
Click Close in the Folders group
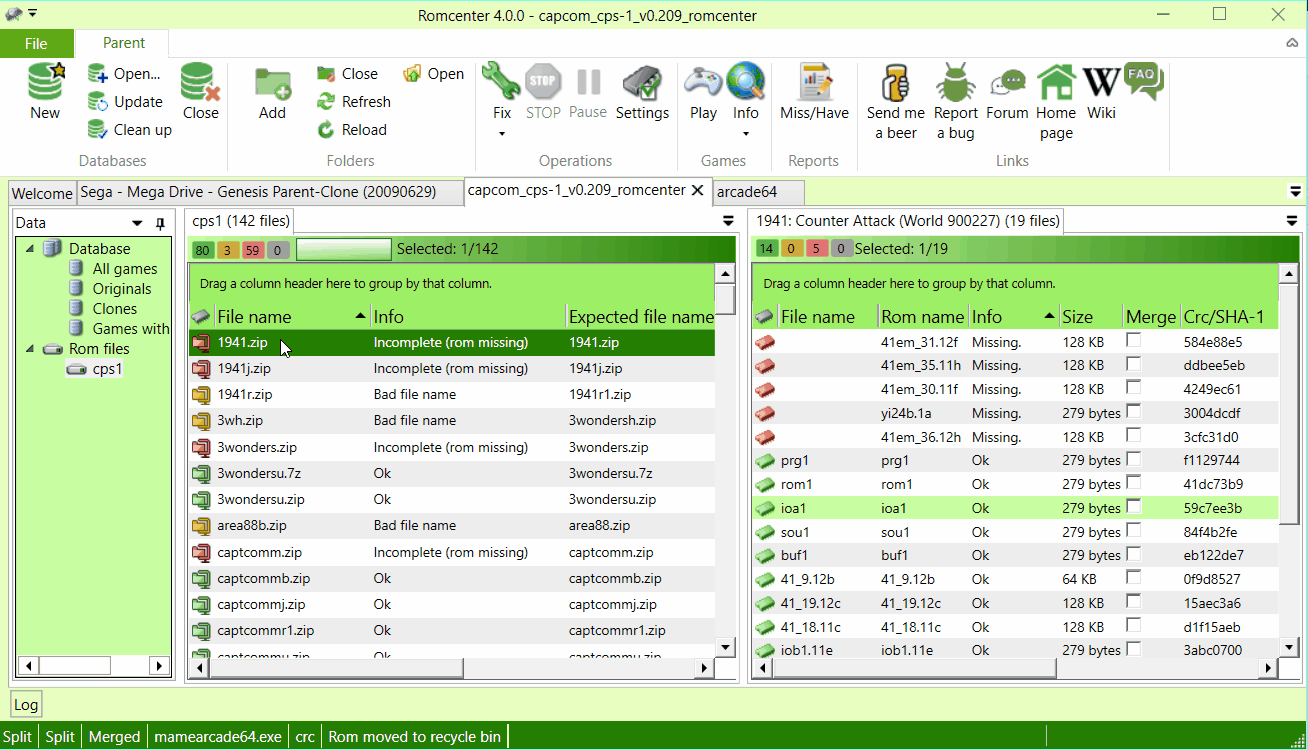346,73
